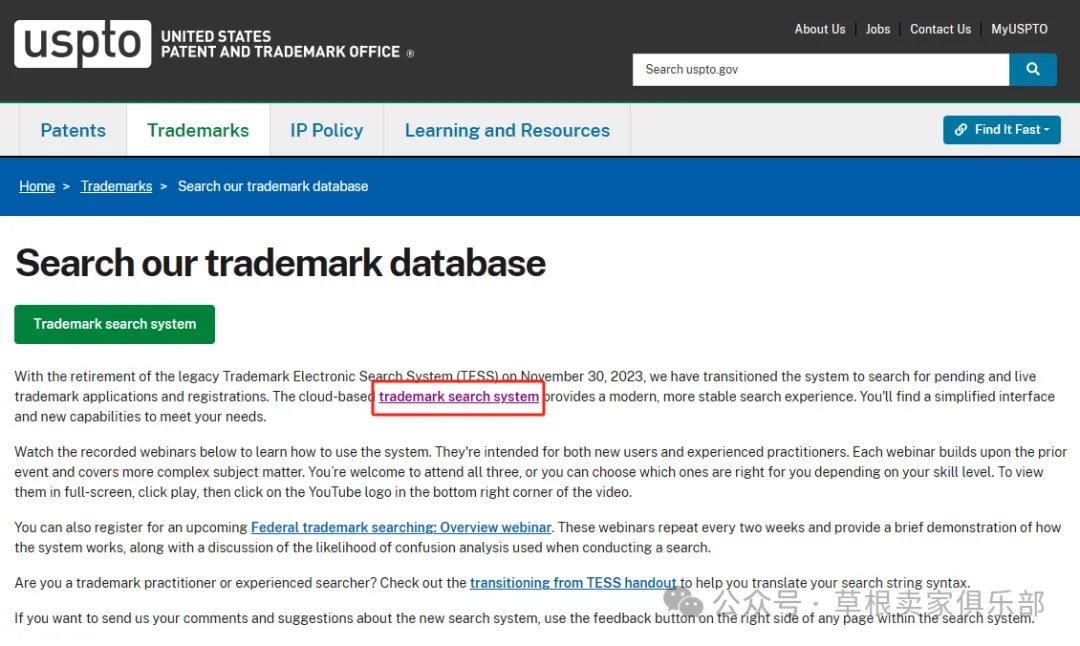
Task: Open the Contact Us link
Action: point(940,29)
